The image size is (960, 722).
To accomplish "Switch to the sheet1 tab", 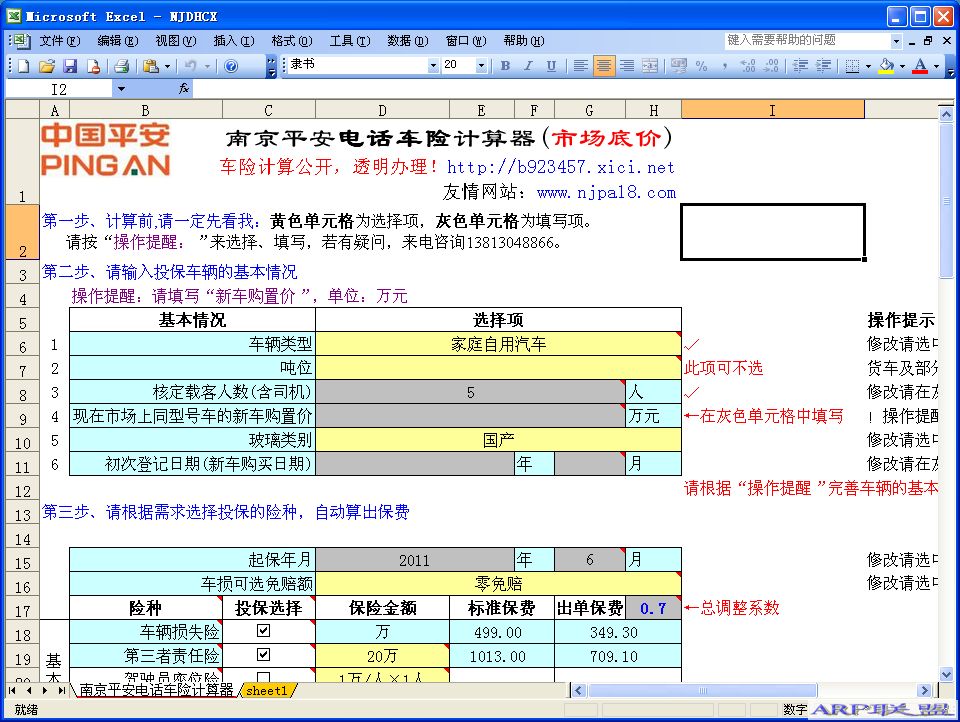I will 267,690.
